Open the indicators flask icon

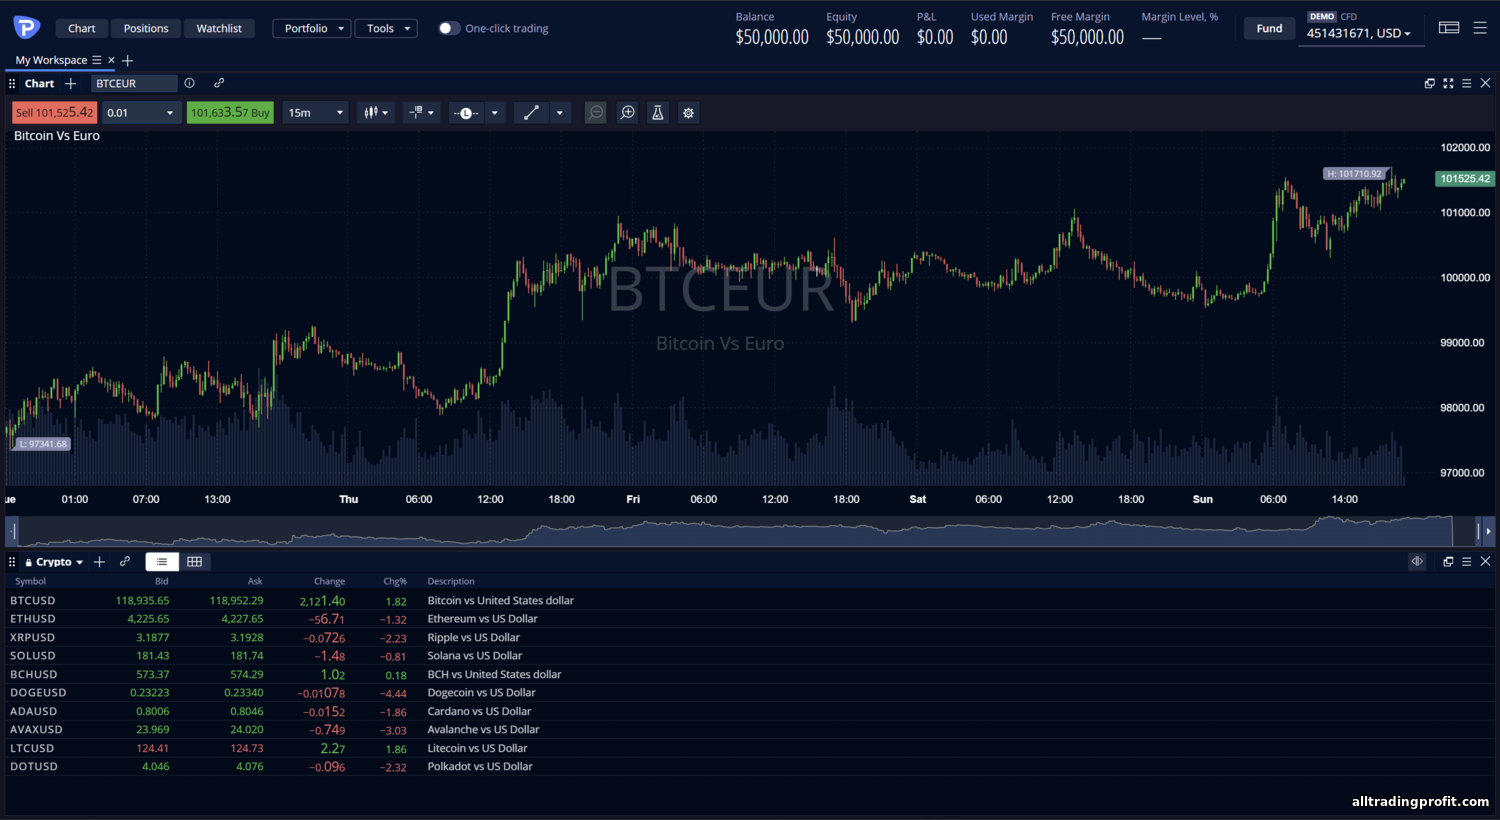coord(658,113)
